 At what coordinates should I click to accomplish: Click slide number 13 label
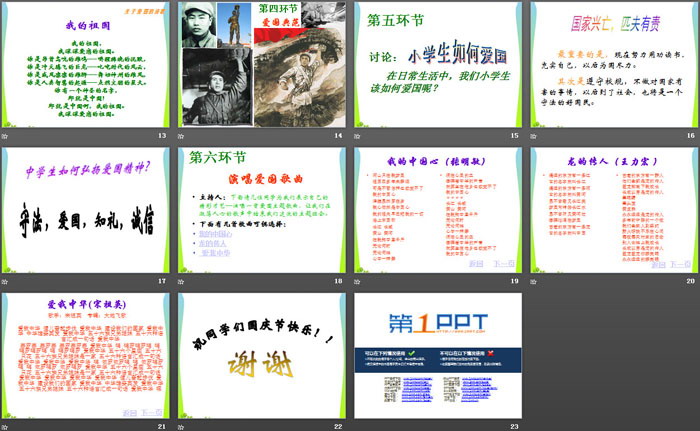pos(162,135)
